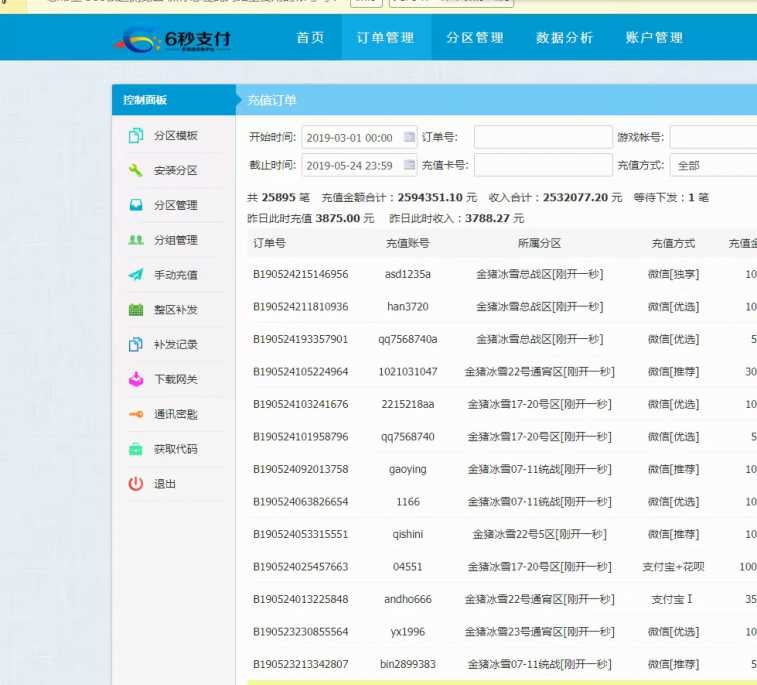The width and height of the screenshot is (757, 685).
Task: Click the 下载网关 download icon
Action: 136,380
